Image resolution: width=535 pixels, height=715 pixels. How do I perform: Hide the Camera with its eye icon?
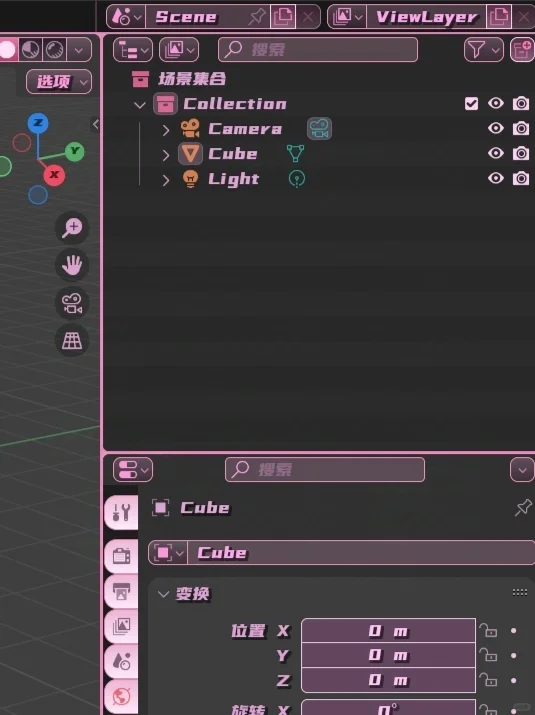coord(496,128)
